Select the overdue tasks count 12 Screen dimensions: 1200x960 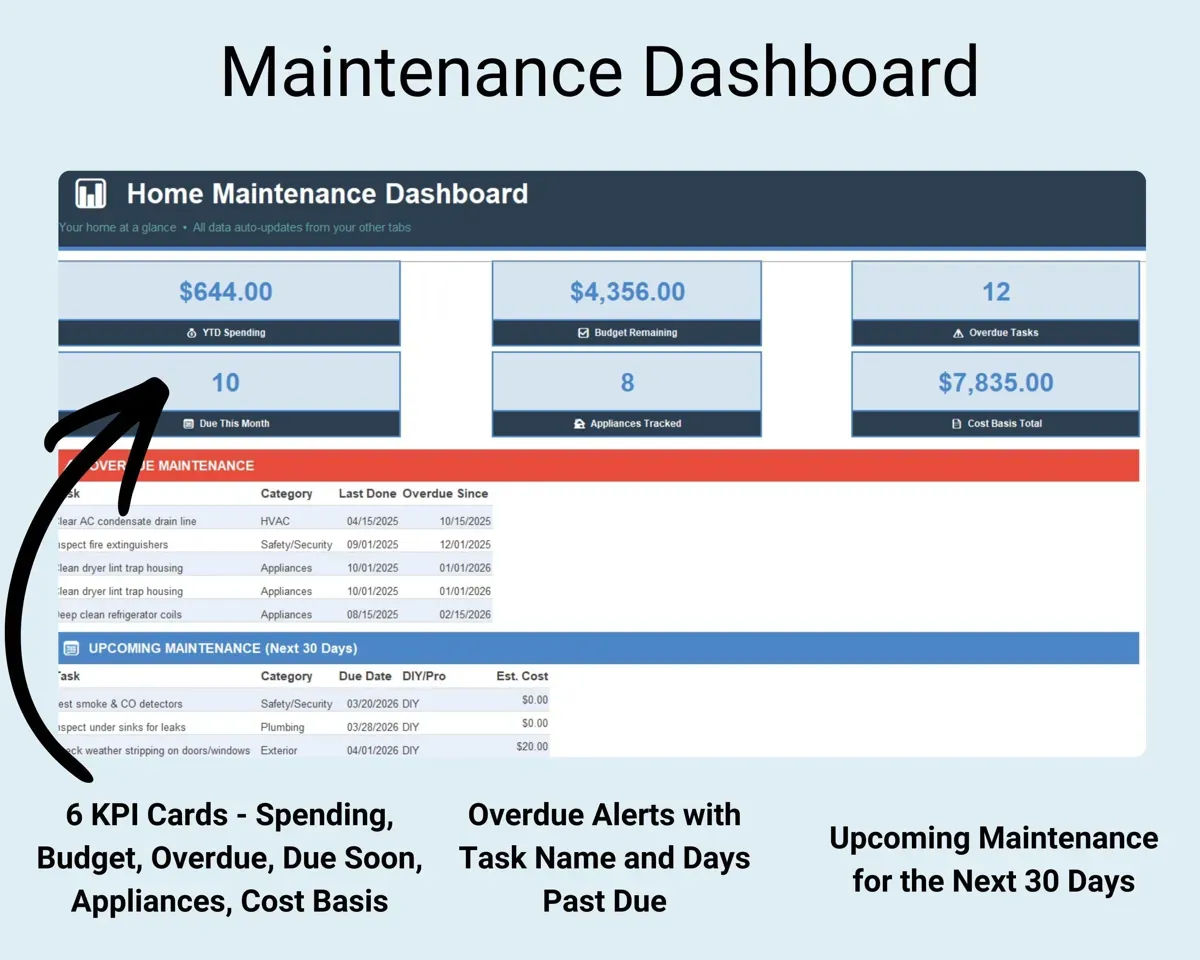[996, 291]
